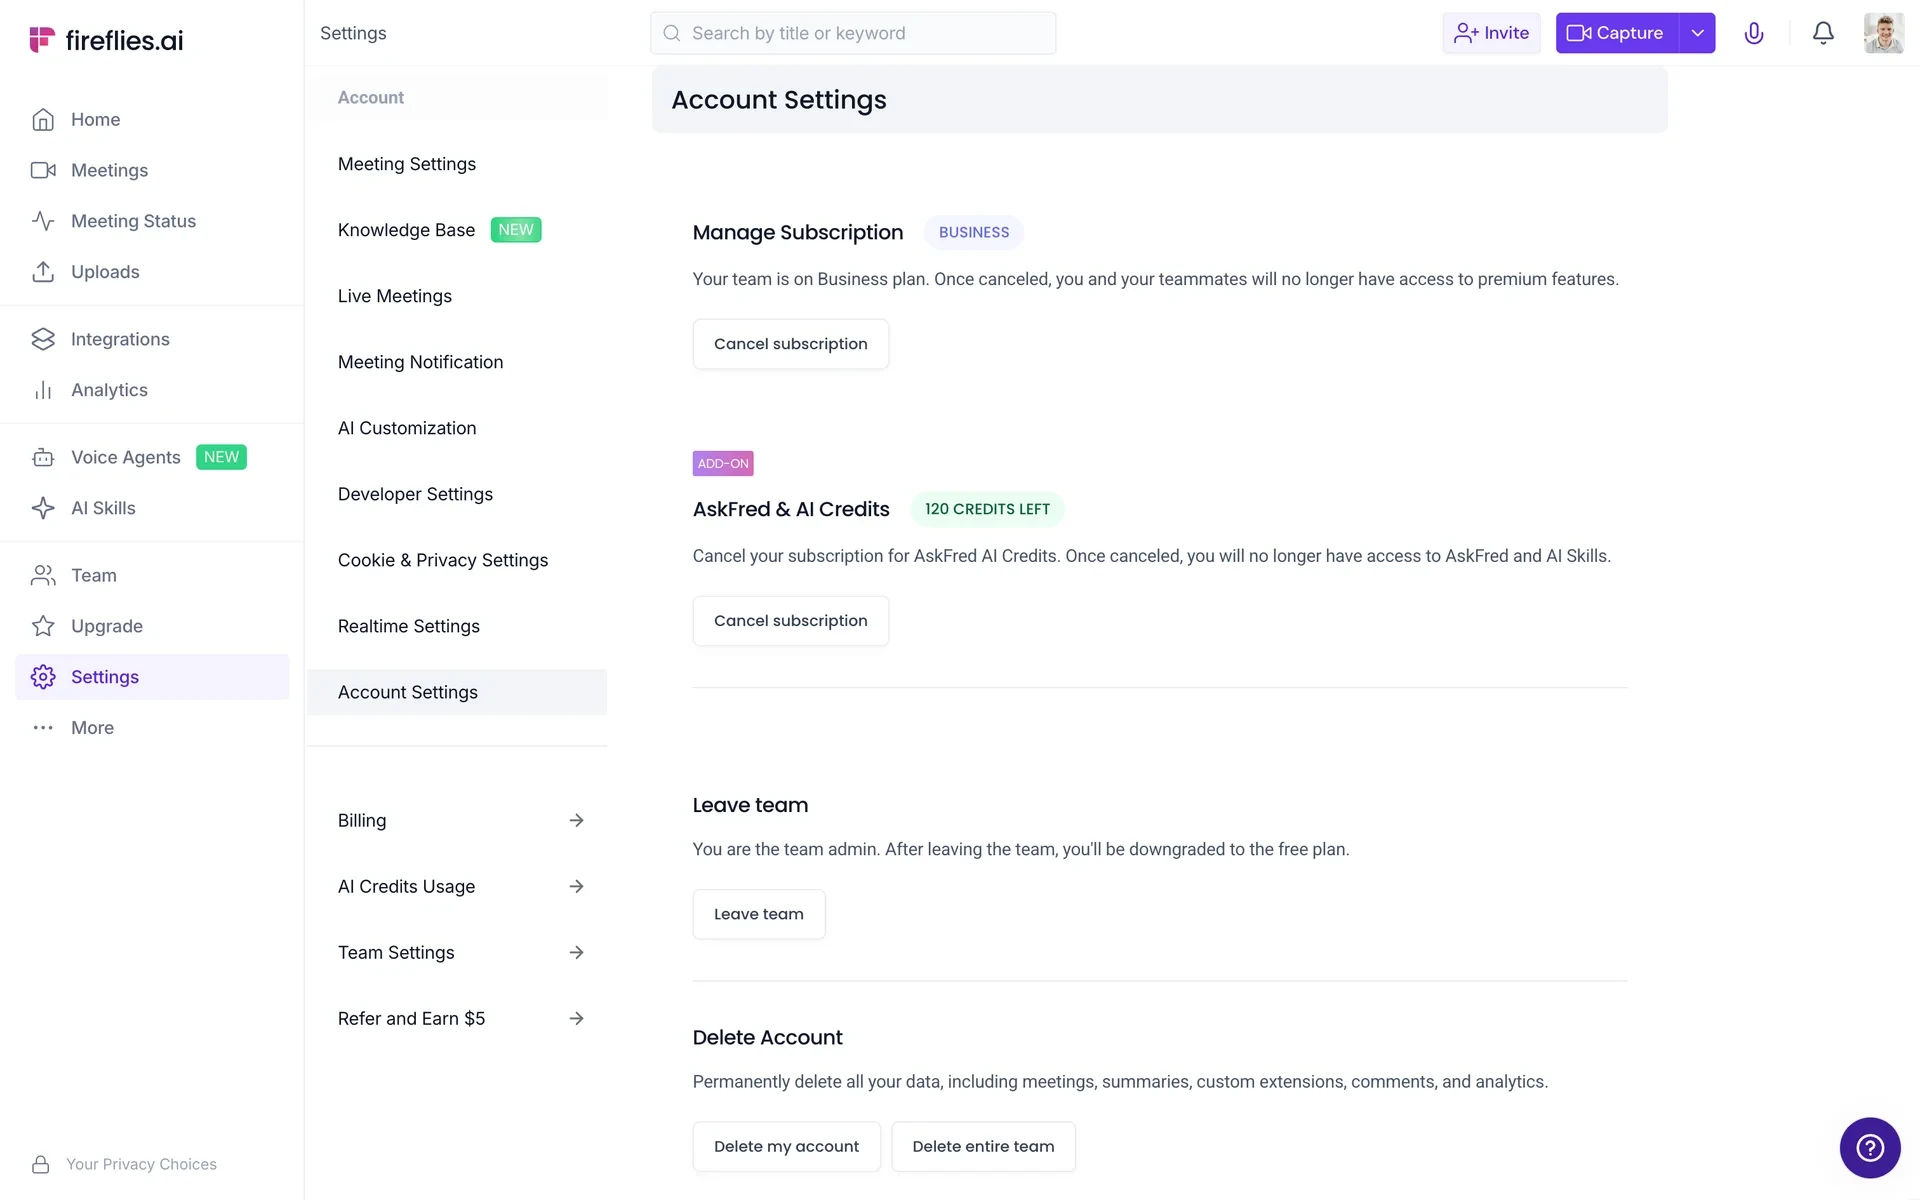Screen dimensions: 1920x1200
Task: Click the Settings gear icon
Action: point(43,677)
